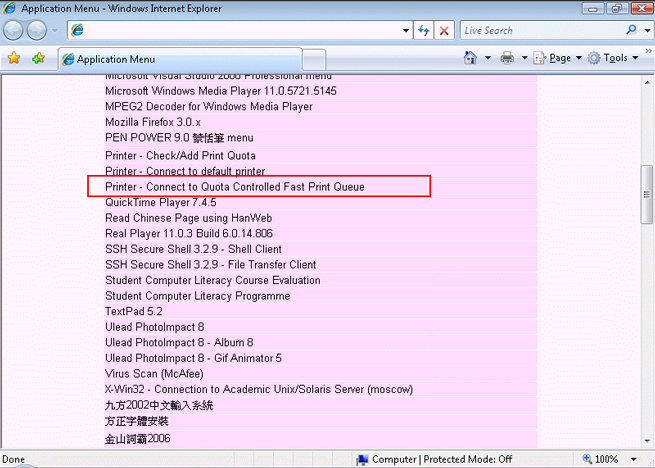Expand the zoom level dropdown arrow
The height and width of the screenshot is (468, 655).
click(633, 460)
